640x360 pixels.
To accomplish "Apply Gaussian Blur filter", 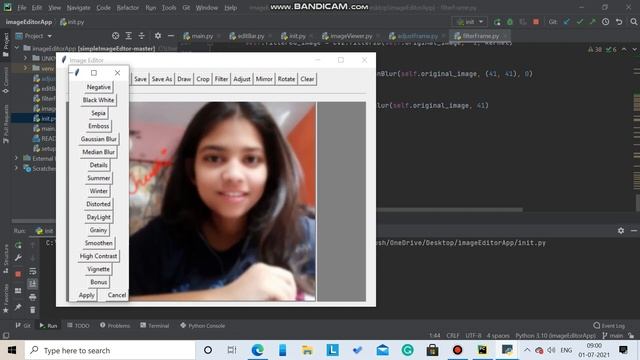I will 98,139.
